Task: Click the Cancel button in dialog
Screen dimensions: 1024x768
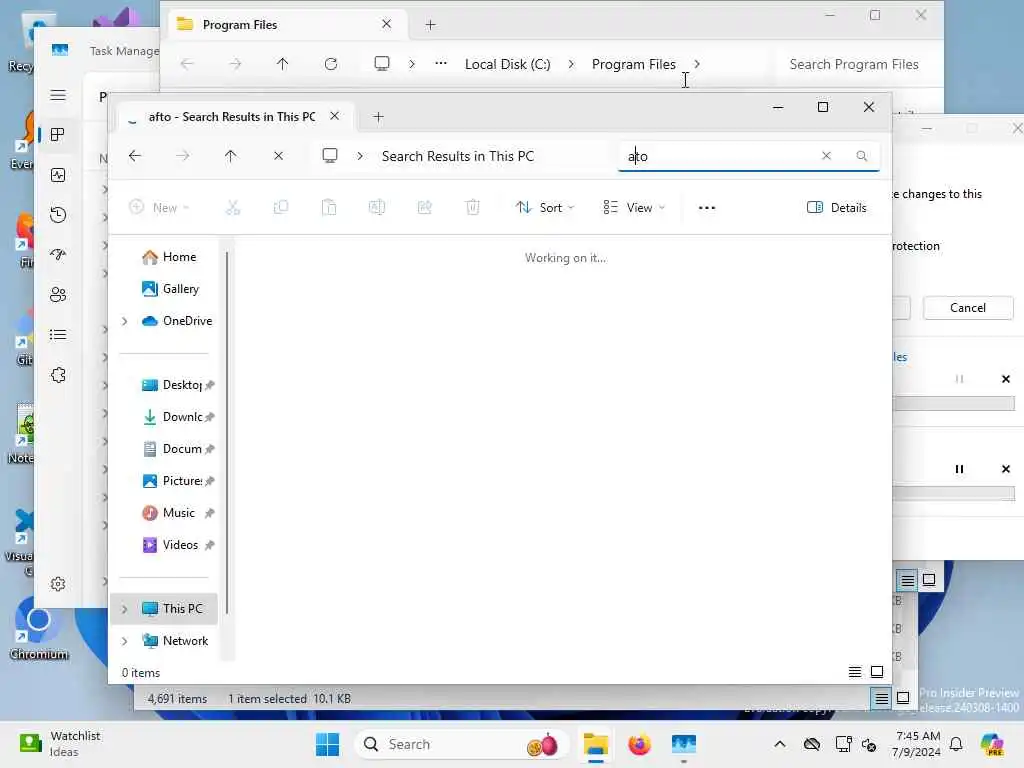Action: click(x=968, y=308)
